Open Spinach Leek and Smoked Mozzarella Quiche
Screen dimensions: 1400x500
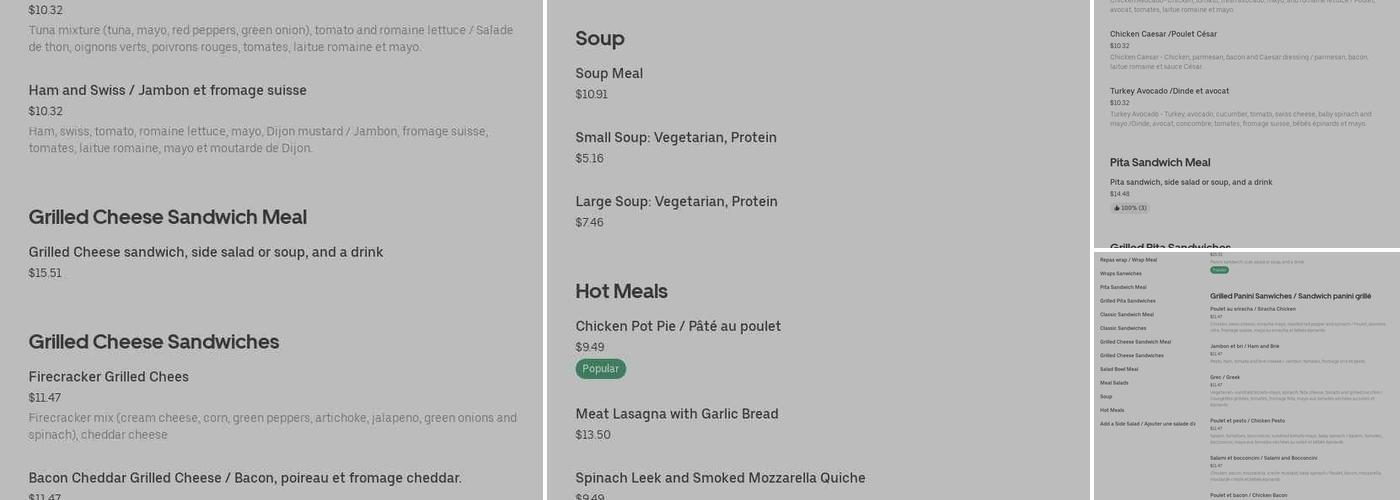[720, 478]
